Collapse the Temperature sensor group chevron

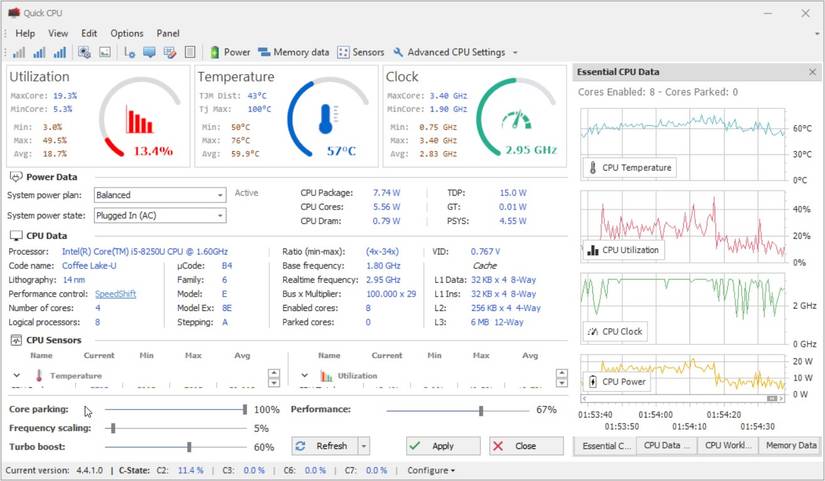pos(17,376)
